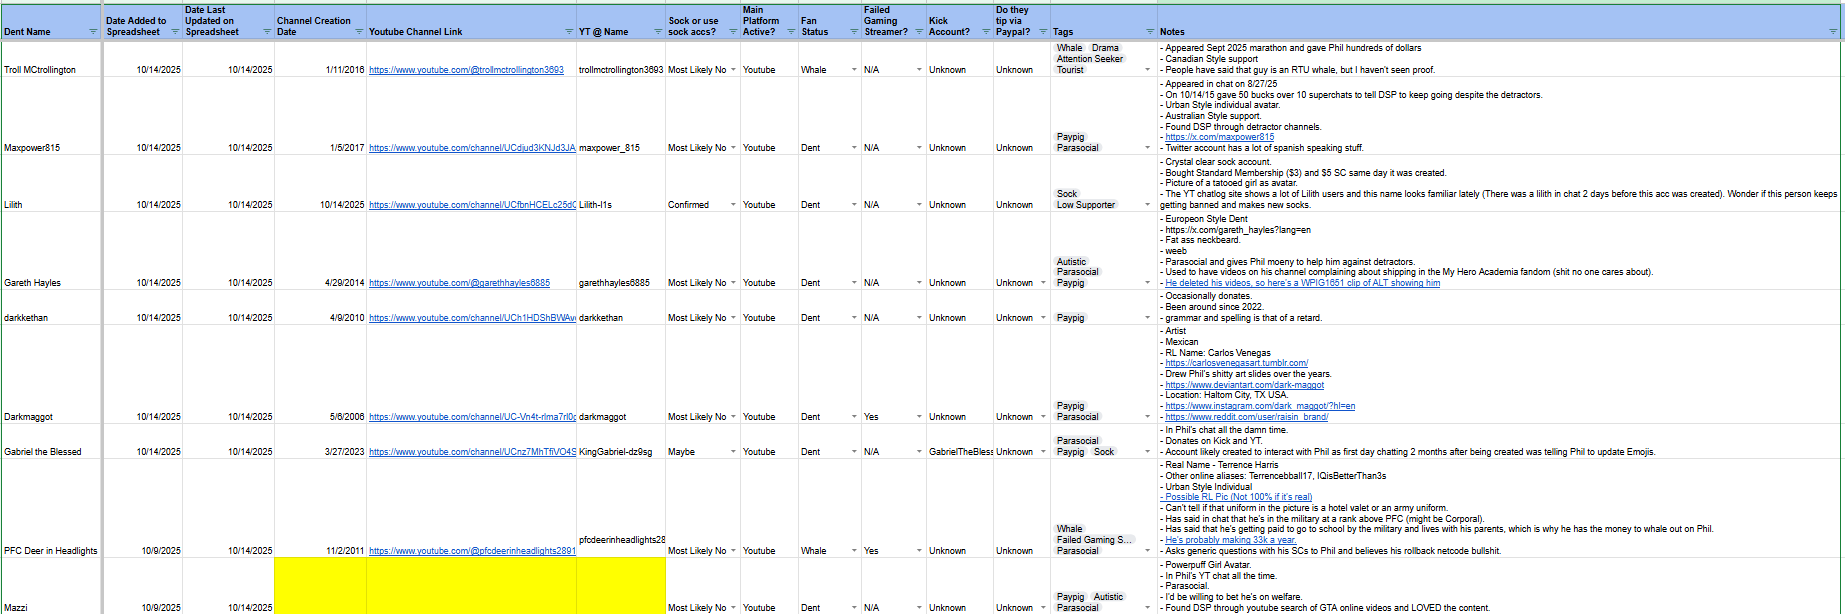Open garethhayles8885 YouTube channel link
Viewport: 1845px width, 614px height.
click(x=459, y=283)
